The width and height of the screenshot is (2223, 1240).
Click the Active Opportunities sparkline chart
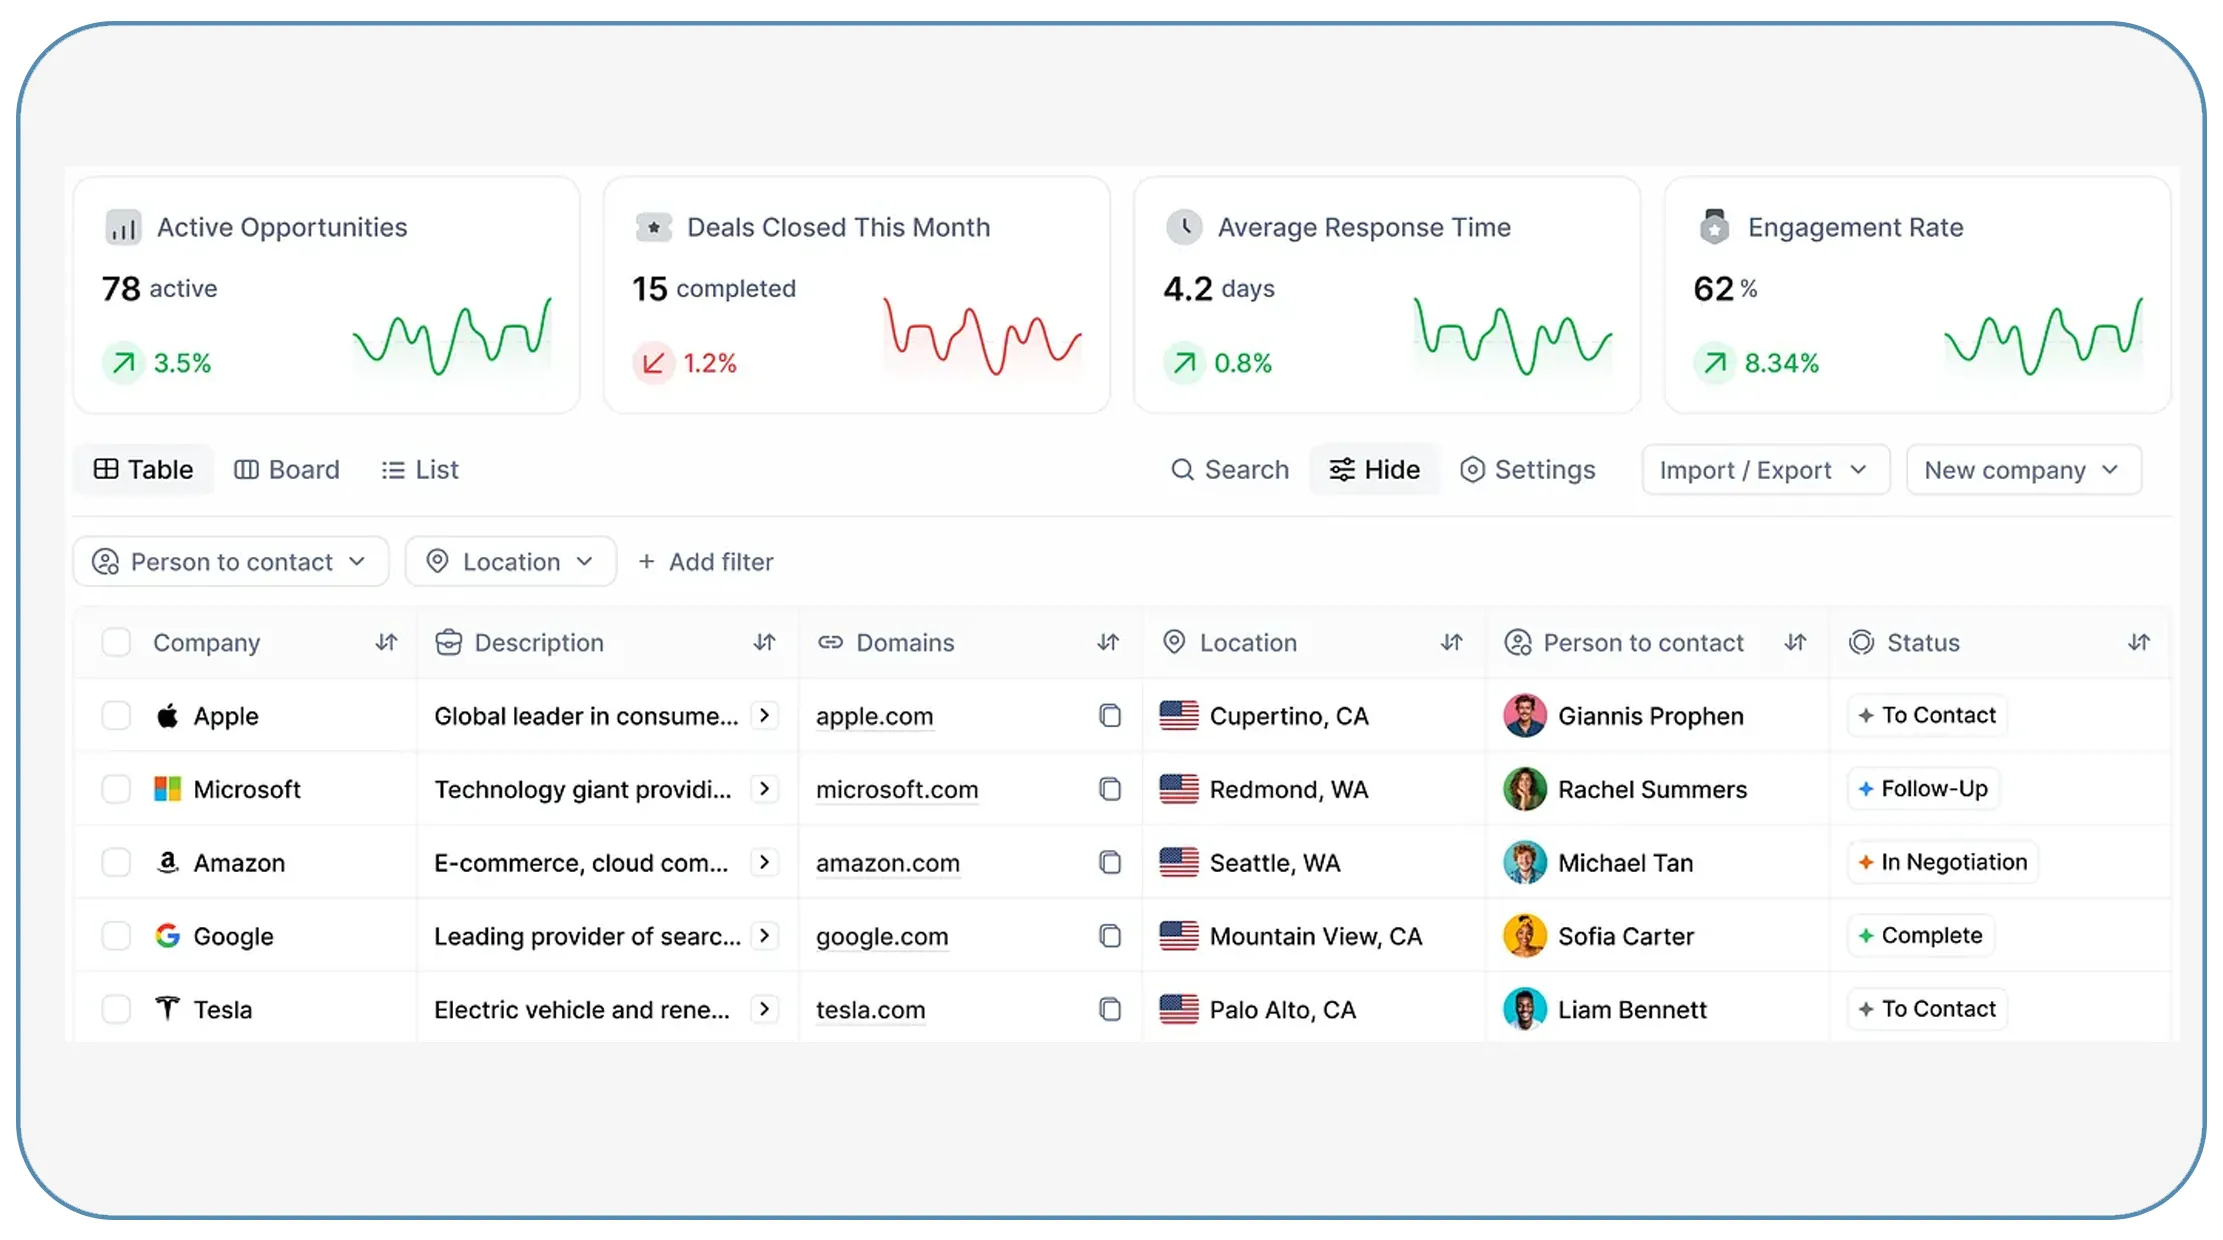(452, 337)
